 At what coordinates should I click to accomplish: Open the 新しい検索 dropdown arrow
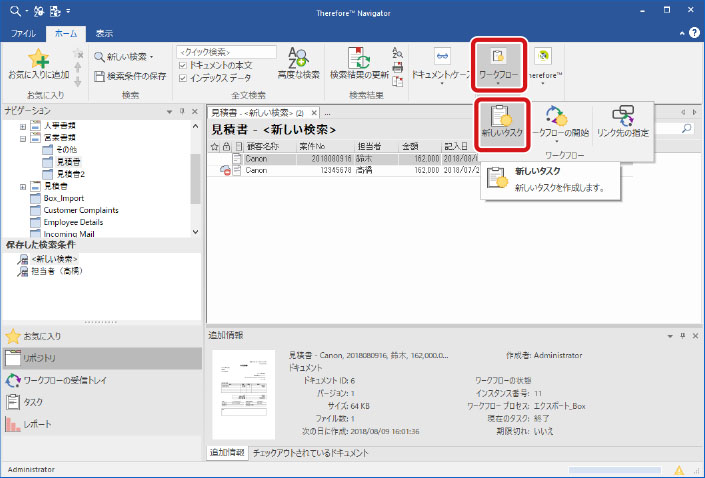[151, 56]
